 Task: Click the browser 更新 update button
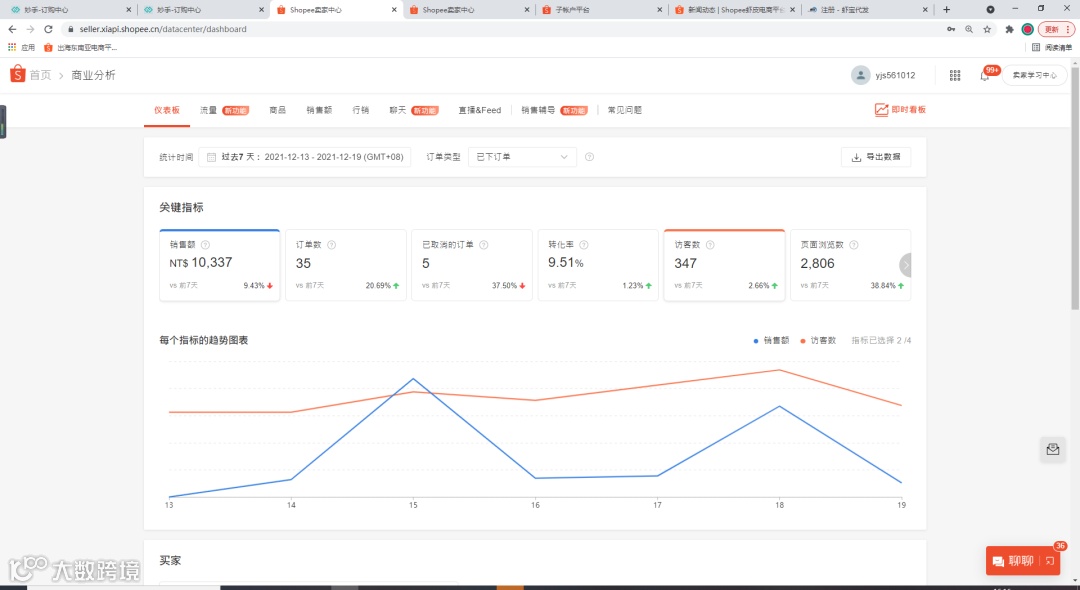1056,29
